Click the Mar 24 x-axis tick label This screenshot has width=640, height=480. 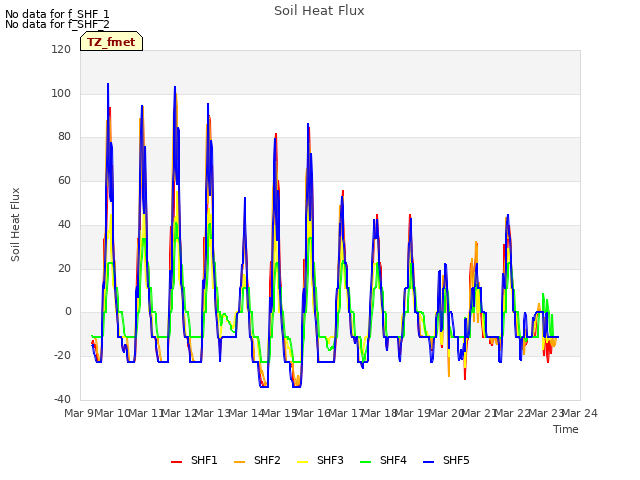coord(580,413)
